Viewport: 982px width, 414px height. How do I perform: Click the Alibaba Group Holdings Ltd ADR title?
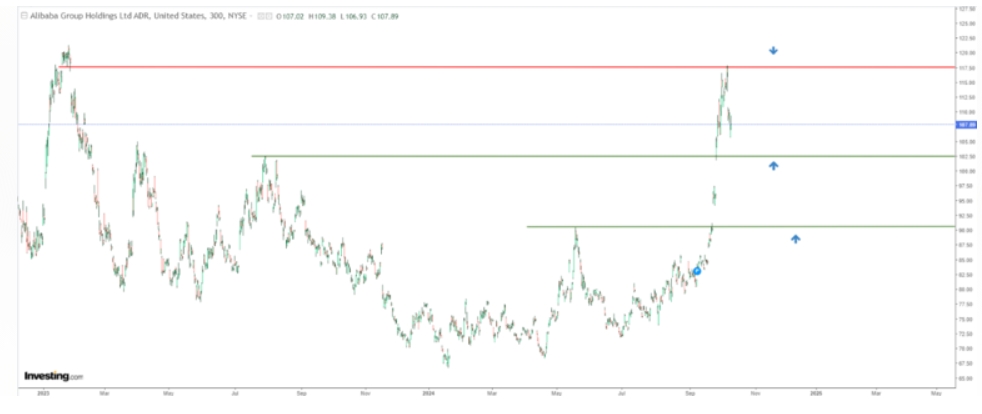click(83, 16)
